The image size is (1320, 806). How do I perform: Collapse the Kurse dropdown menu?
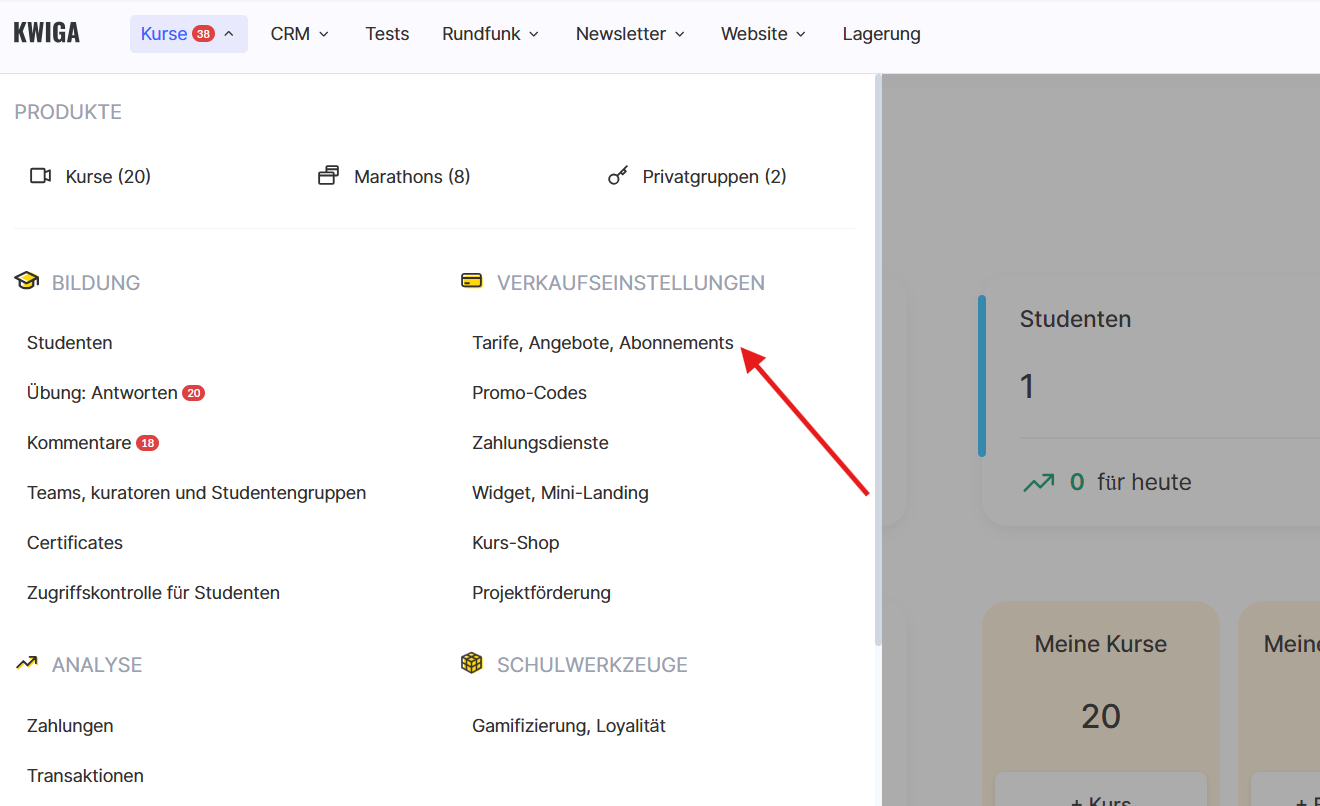tap(189, 34)
